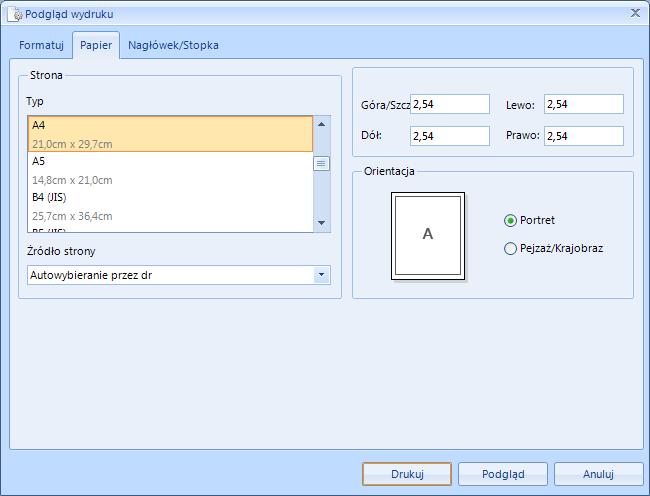The height and width of the screenshot is (496, 650).
Task: Click the print preview title bar icon
Action: (15, 14)
